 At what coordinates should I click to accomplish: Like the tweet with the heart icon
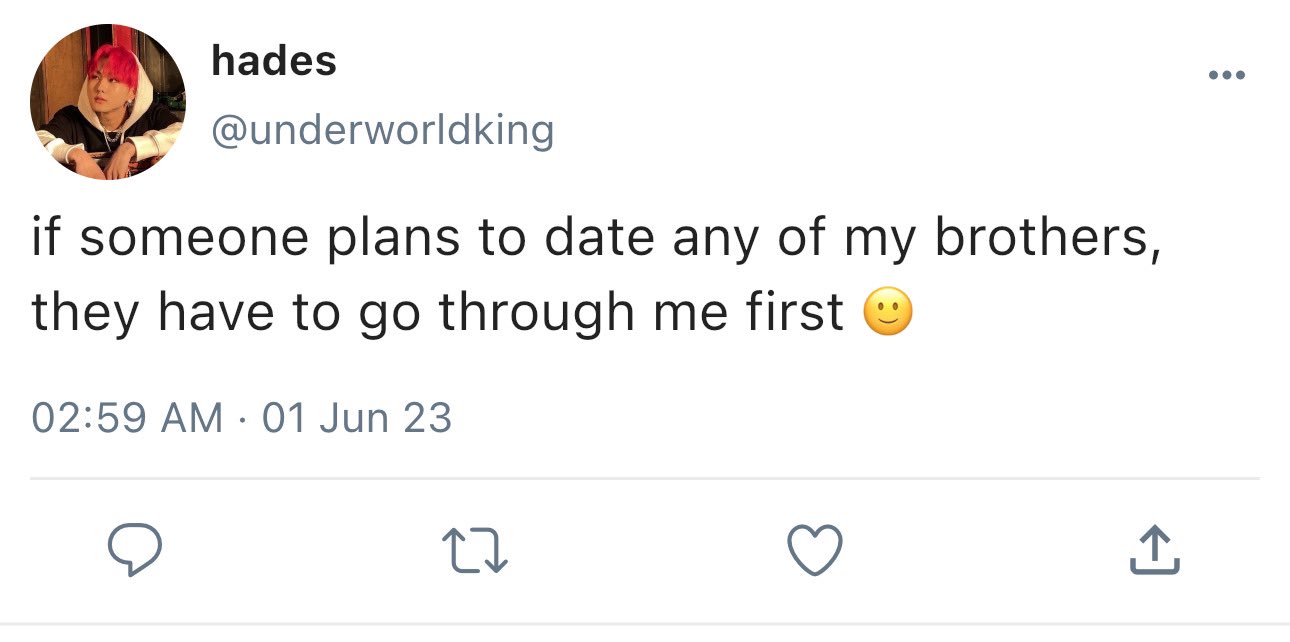click(816, 551)
